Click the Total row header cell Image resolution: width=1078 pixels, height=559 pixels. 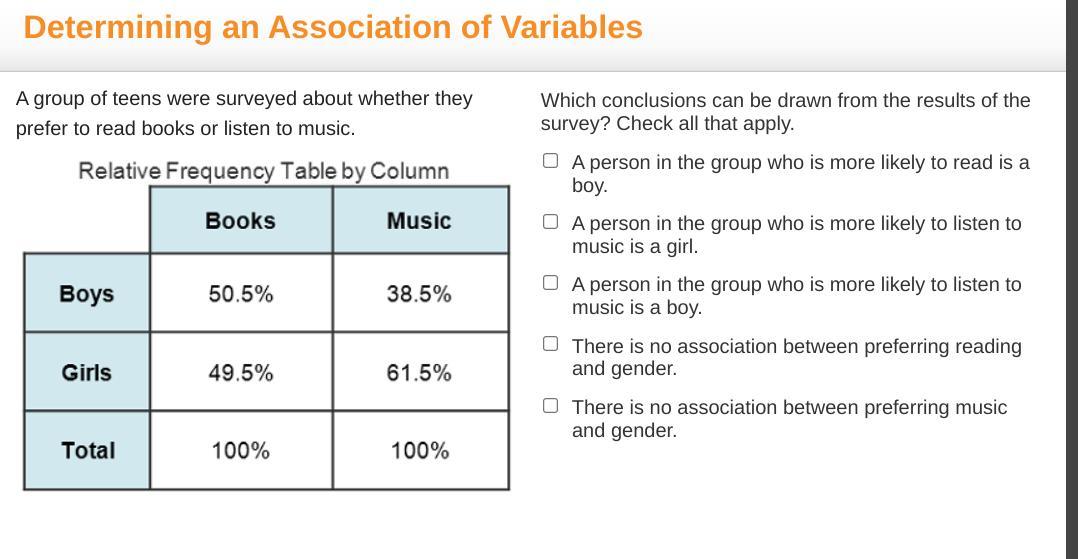(x=87, y=450)
